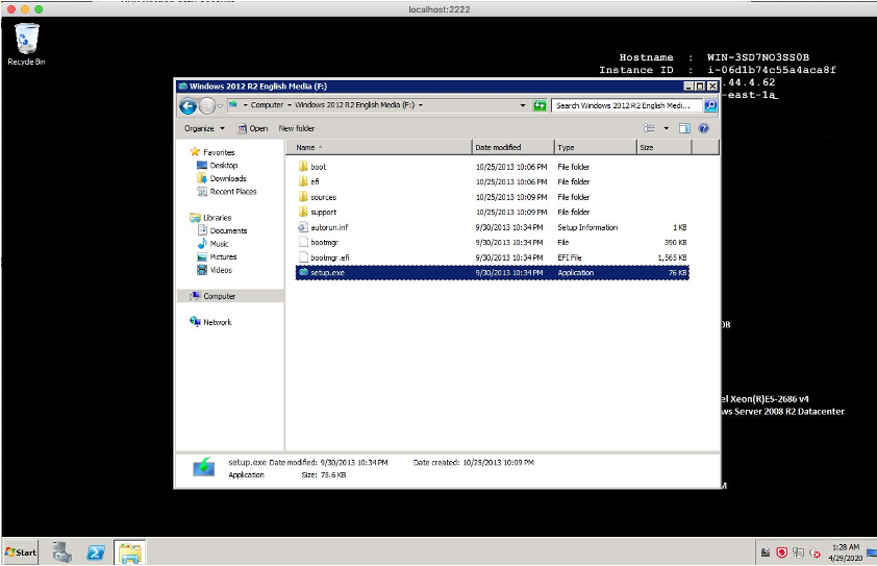Click the Start button

point(20,553)
